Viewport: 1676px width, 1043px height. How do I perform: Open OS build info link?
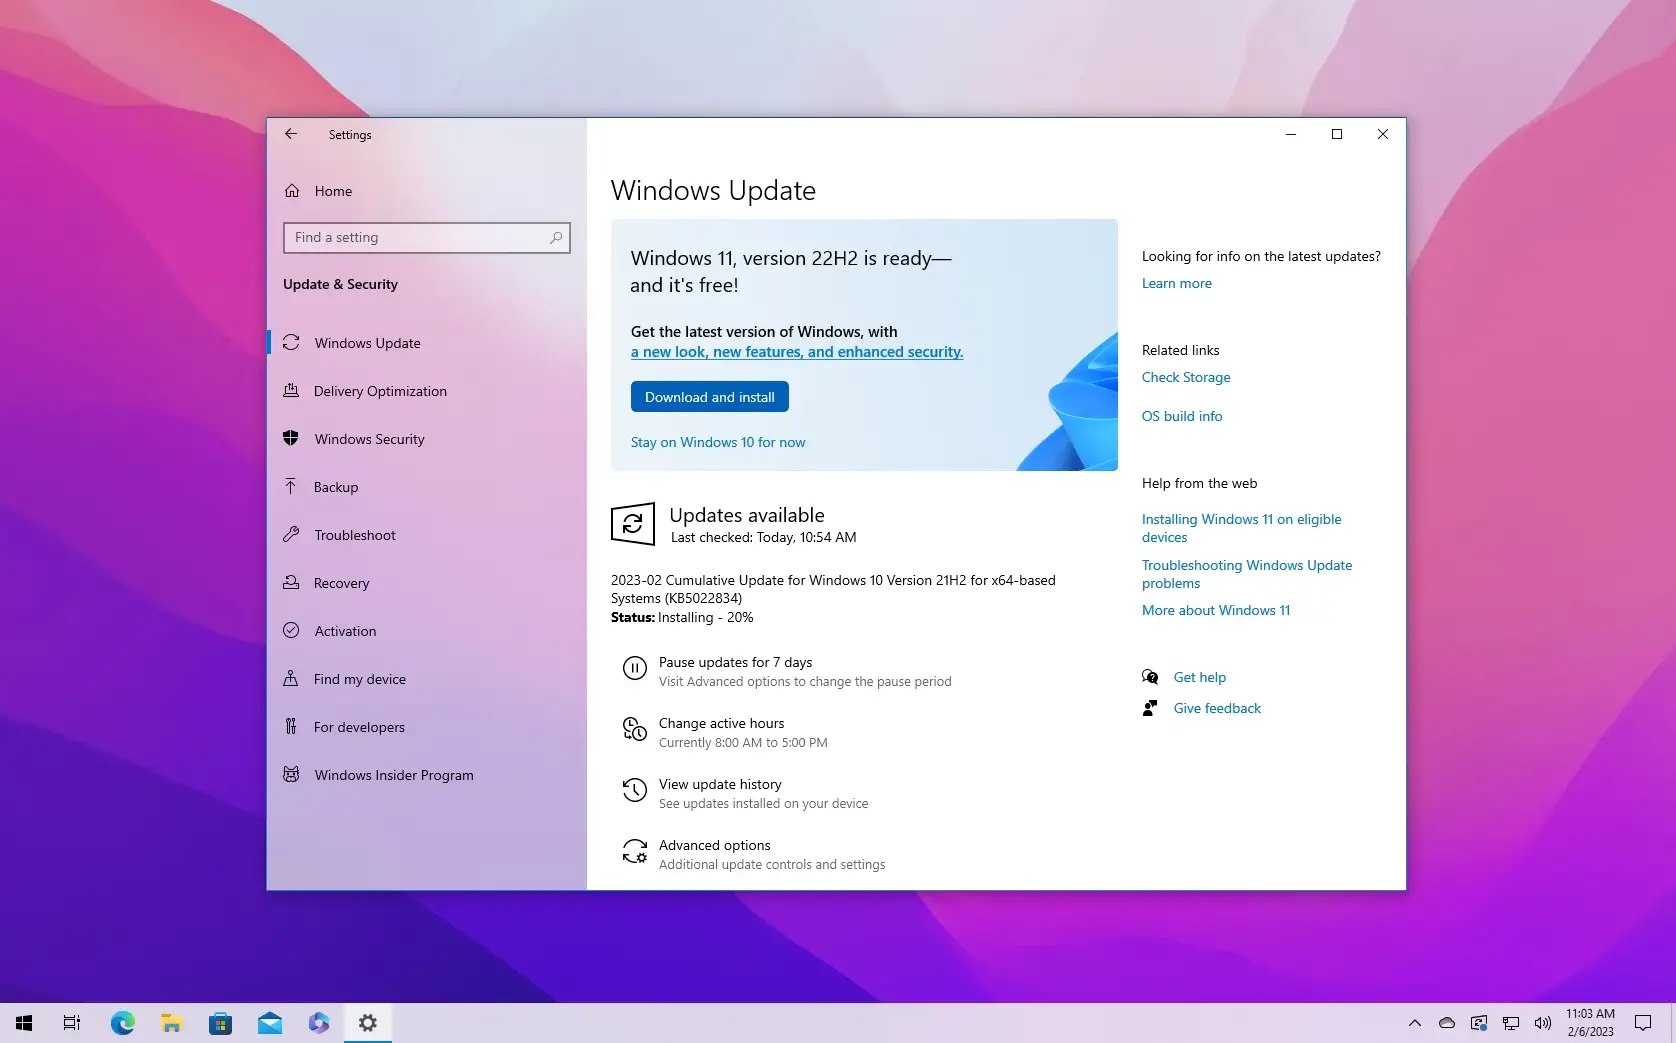pyautogui.click(x=1182, y=416)
